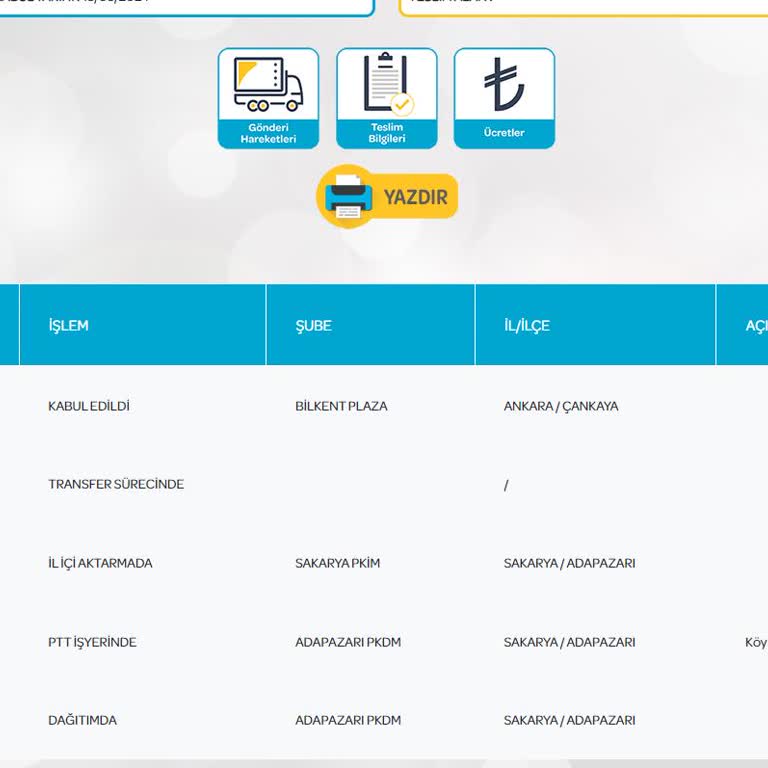The image size is (768, 768).
Task: Click ADAPAZARI PKDM in PTT İŞYERİNDE row
Action: coord(348,642)
